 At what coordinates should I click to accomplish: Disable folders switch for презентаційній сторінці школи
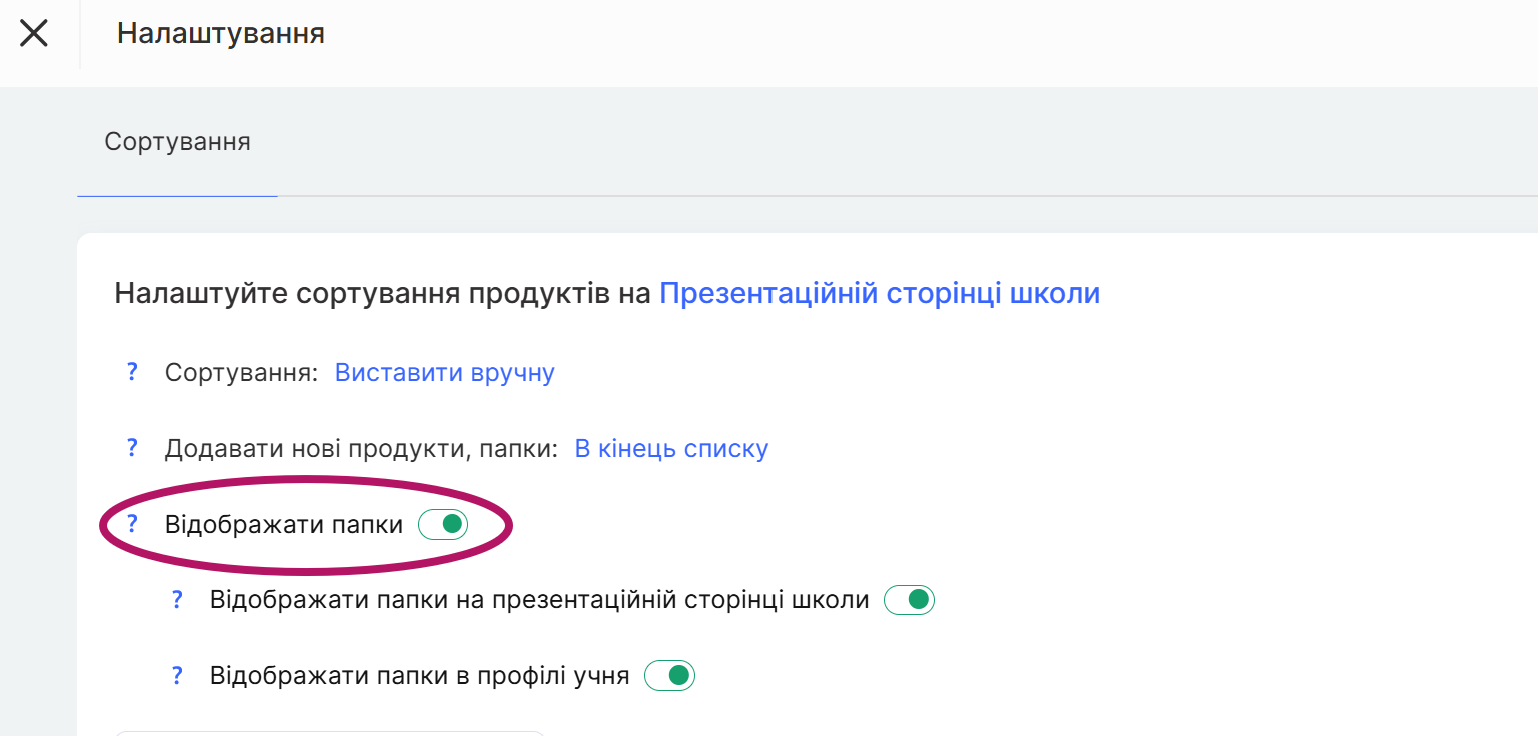tap(910, 600)
